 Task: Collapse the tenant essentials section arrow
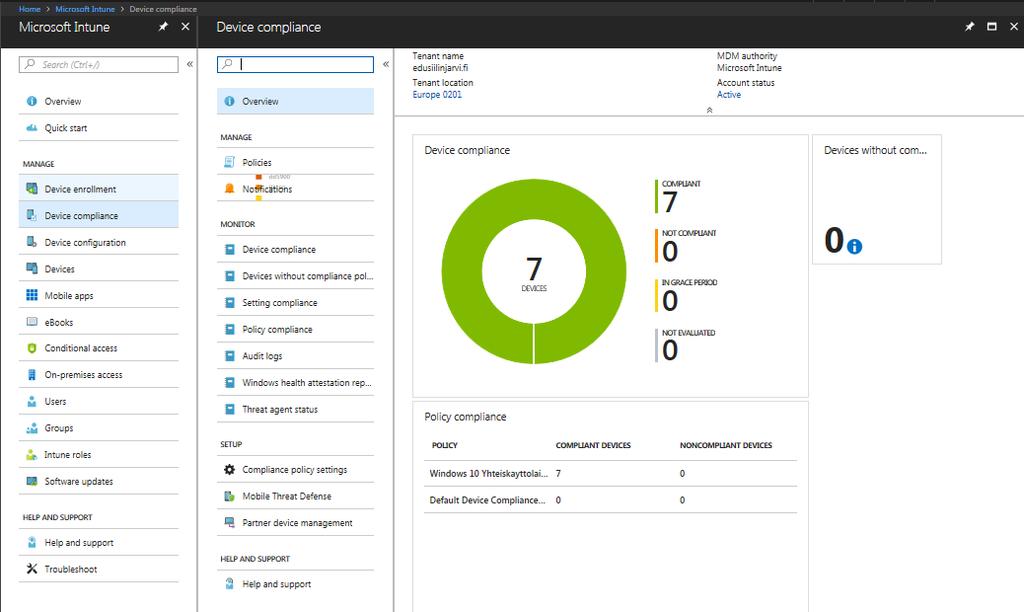[x=709, y=110]
